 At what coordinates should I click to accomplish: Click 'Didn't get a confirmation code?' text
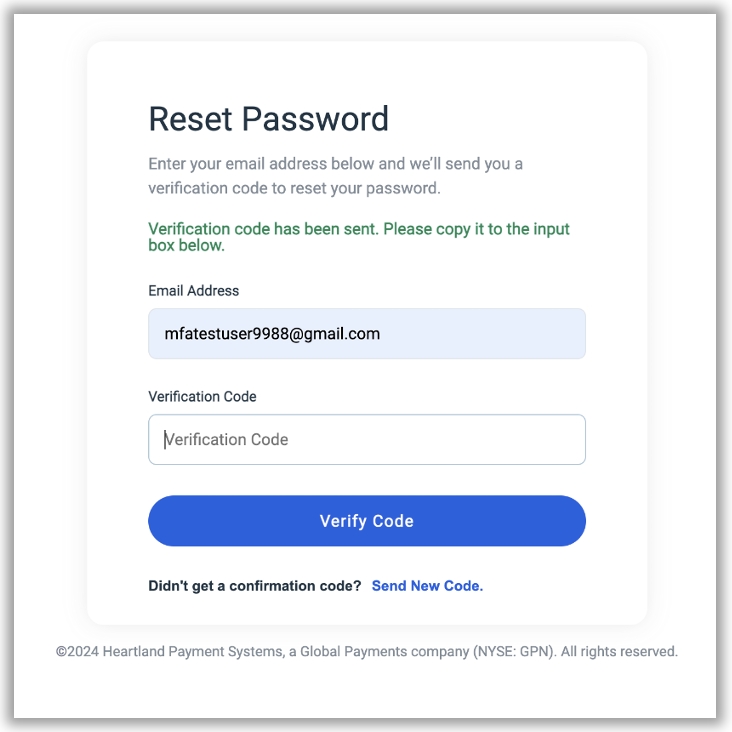click(x=255, y=586)
